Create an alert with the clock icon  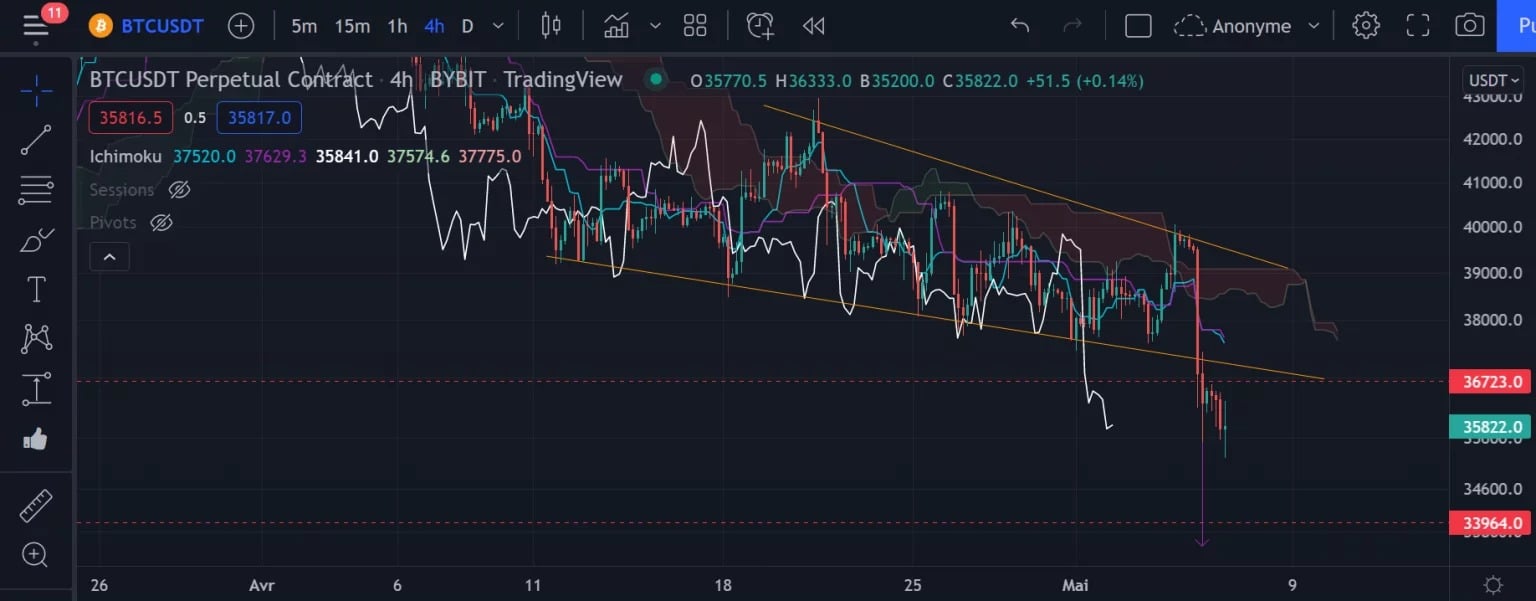(760, 26)
